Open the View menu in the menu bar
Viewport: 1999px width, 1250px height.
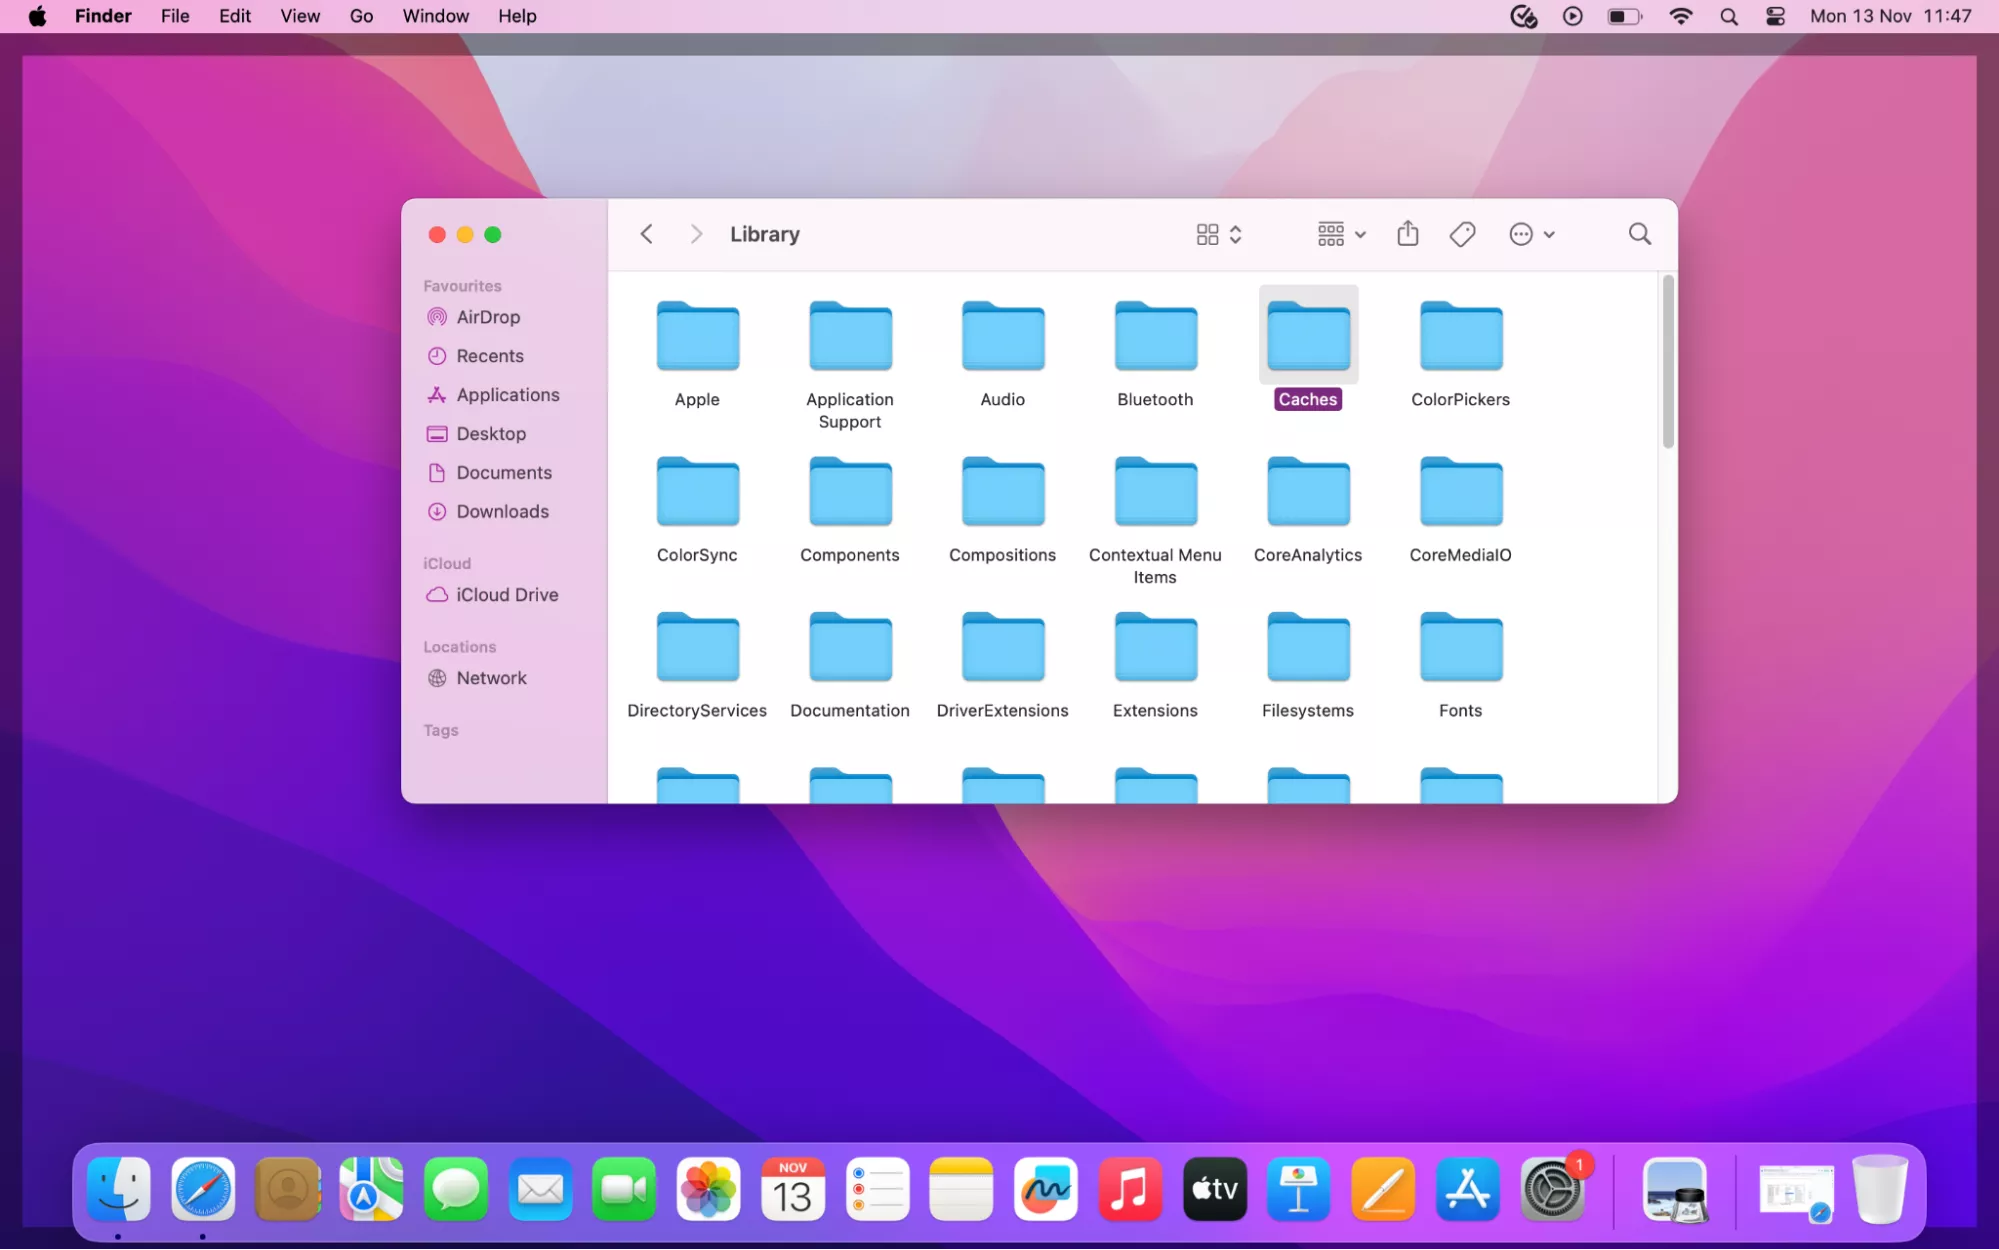299,16
